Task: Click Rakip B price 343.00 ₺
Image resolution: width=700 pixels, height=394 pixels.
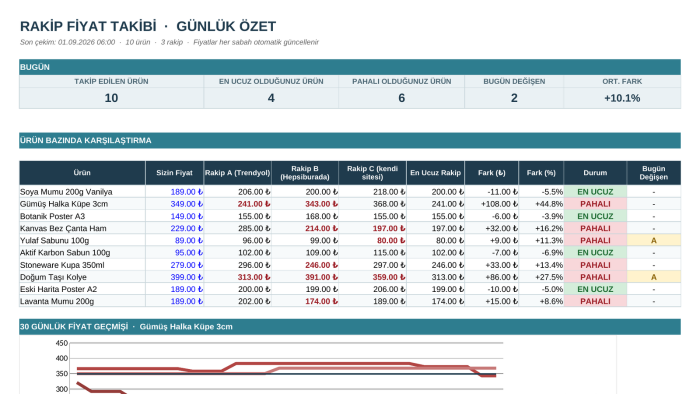Action: [305, 204]
